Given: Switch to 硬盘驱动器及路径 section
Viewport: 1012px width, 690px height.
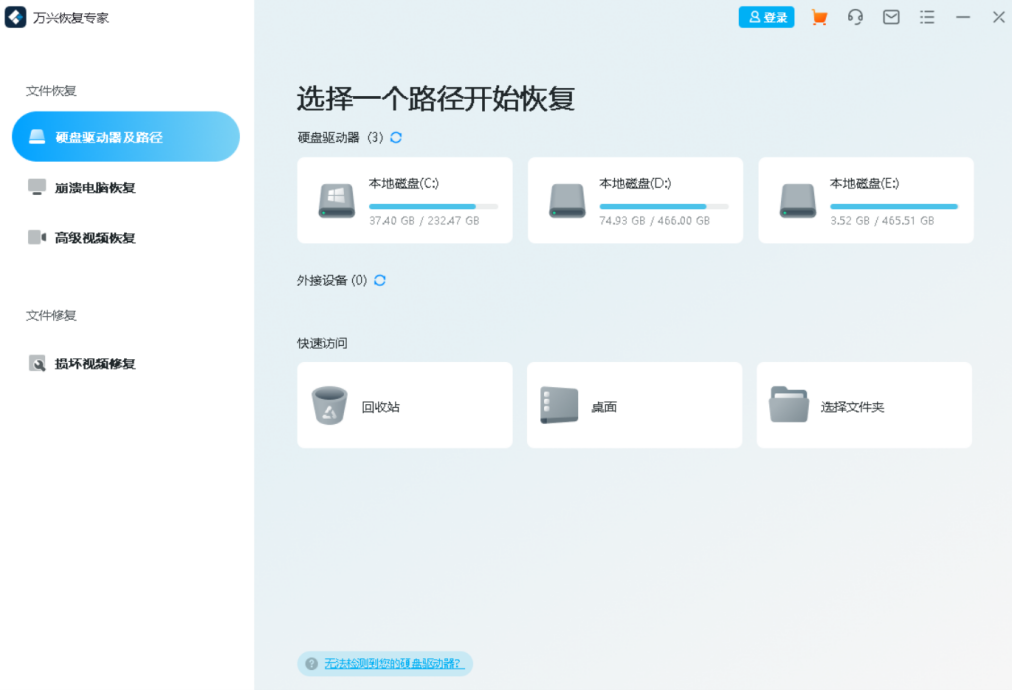Looking at the screenshot, I should tap(110, 136).
